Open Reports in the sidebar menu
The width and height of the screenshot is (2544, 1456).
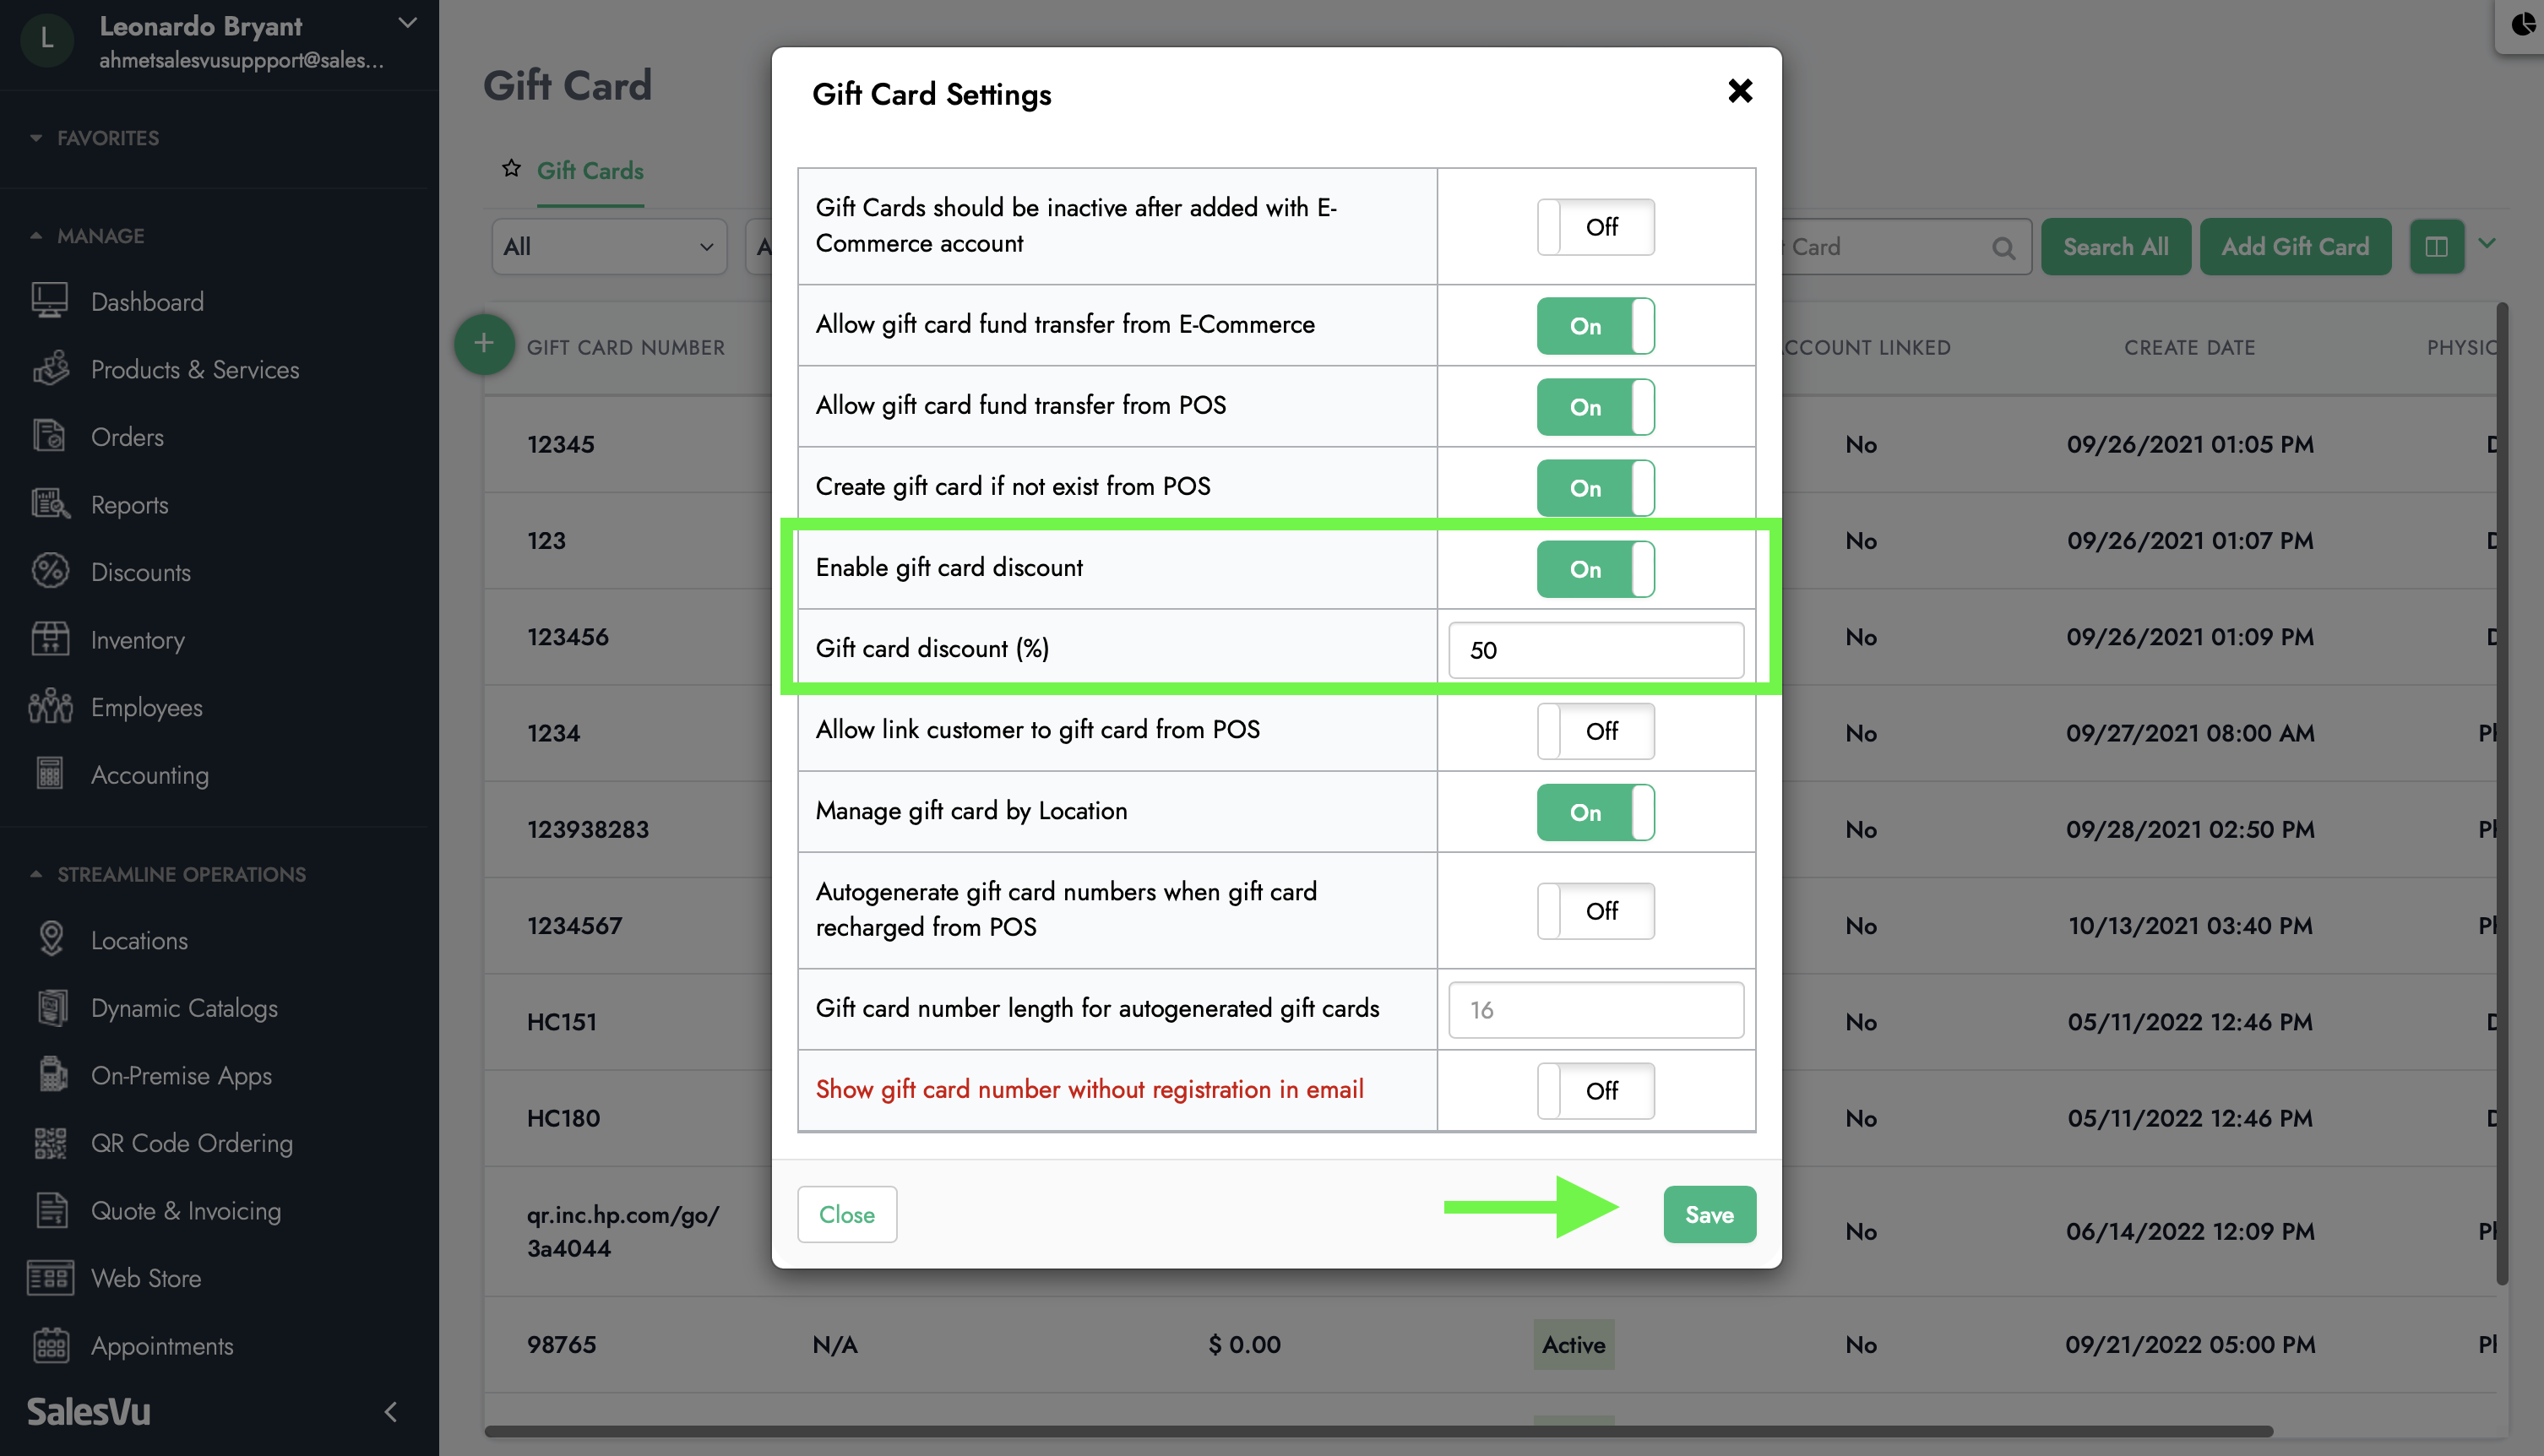click(129, 505)
